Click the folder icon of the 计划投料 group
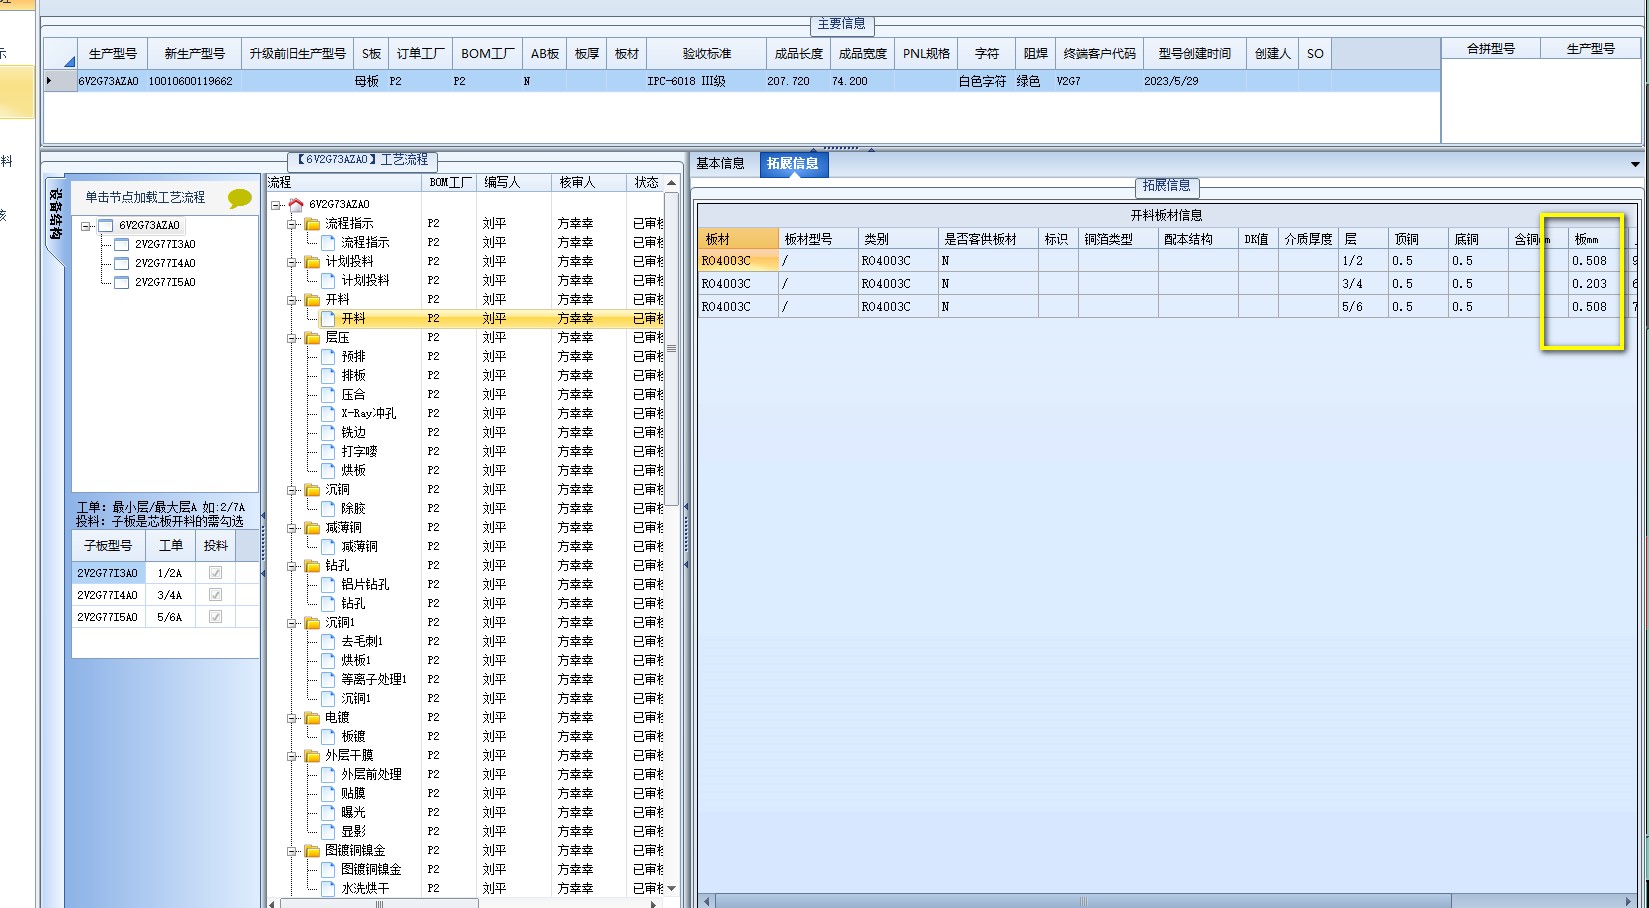The height and width of the screenshot is (908, 1649). tap(312, 262)
